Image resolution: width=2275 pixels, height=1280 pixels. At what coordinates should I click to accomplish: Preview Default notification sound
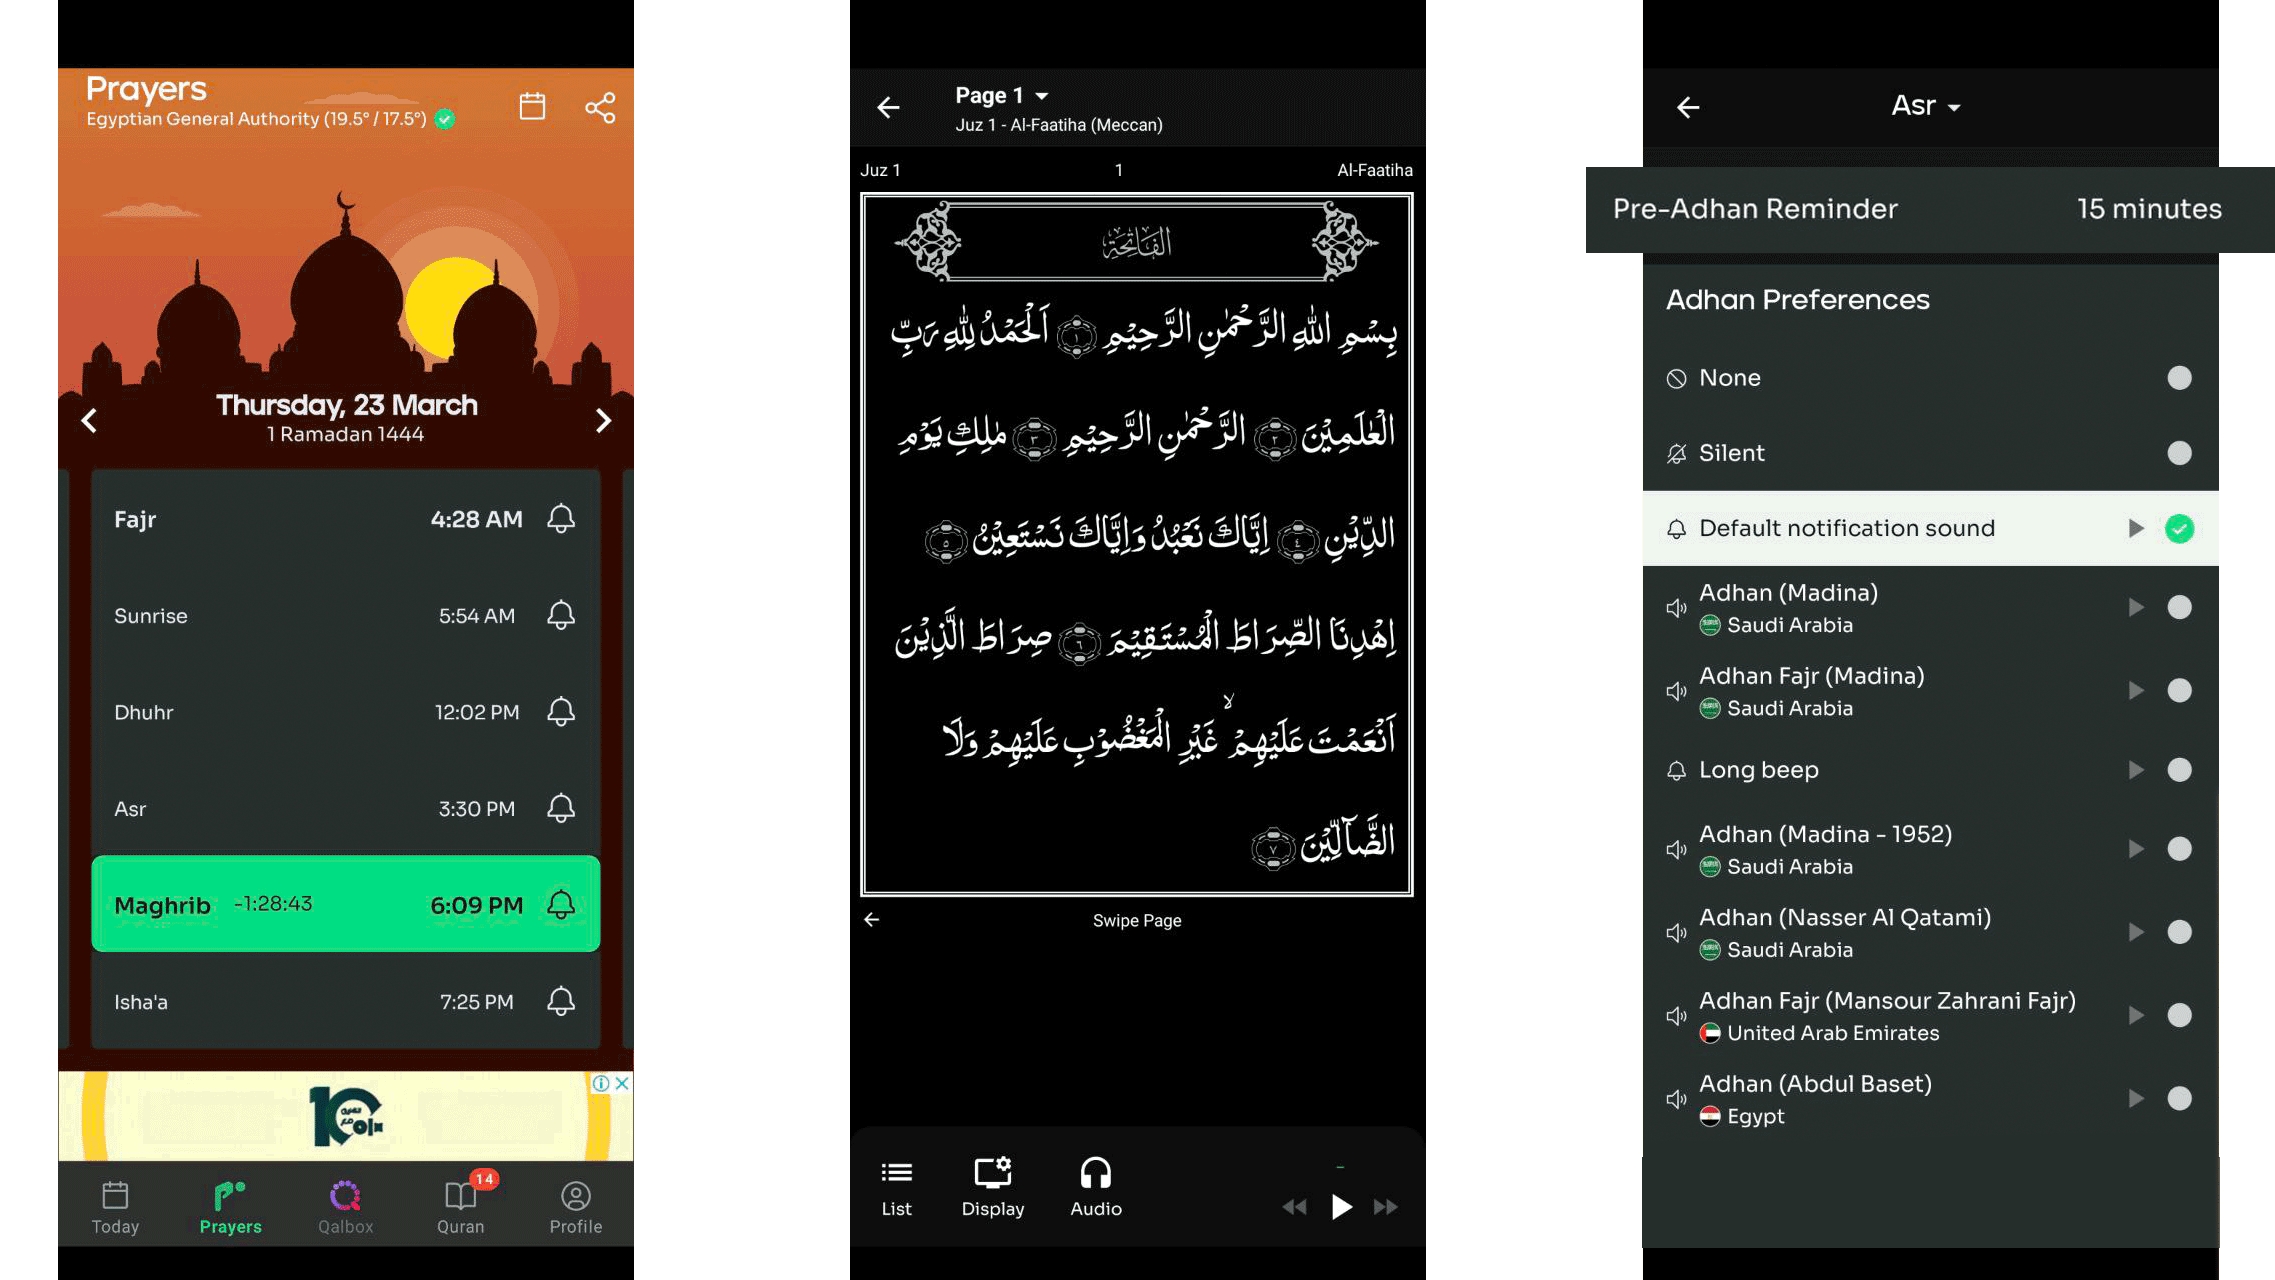point(2136,528)
